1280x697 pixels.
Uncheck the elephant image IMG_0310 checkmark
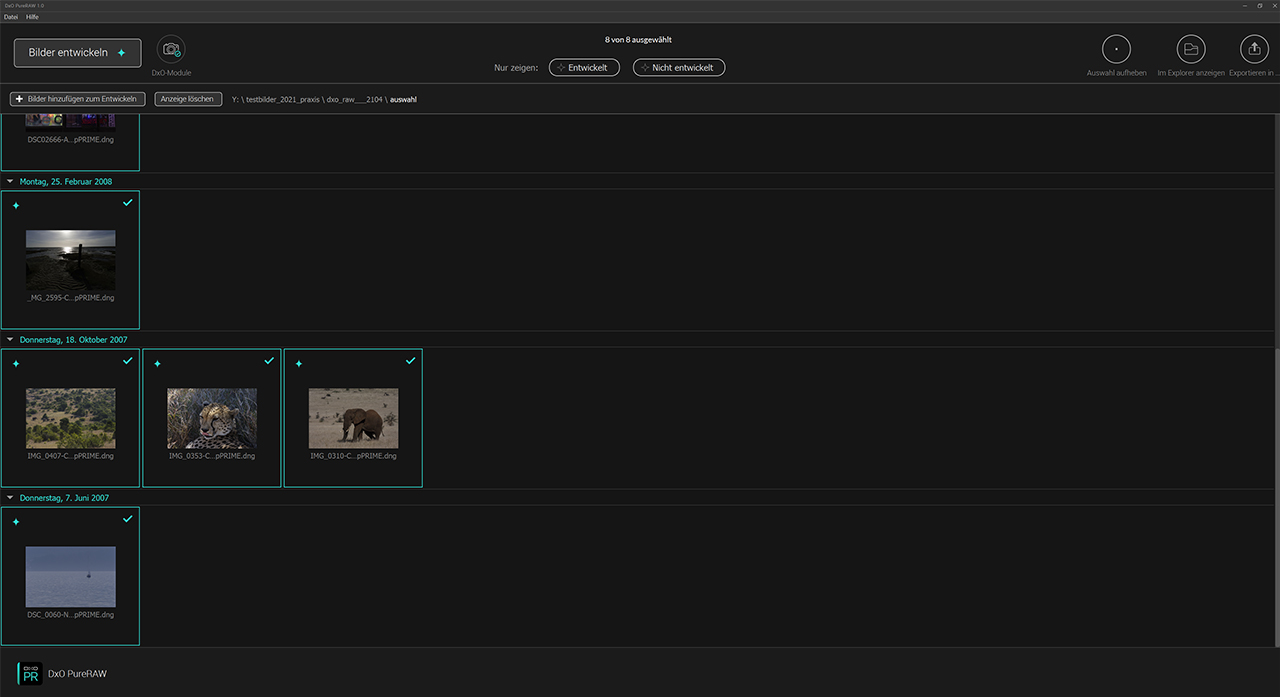tap(410, 361)
